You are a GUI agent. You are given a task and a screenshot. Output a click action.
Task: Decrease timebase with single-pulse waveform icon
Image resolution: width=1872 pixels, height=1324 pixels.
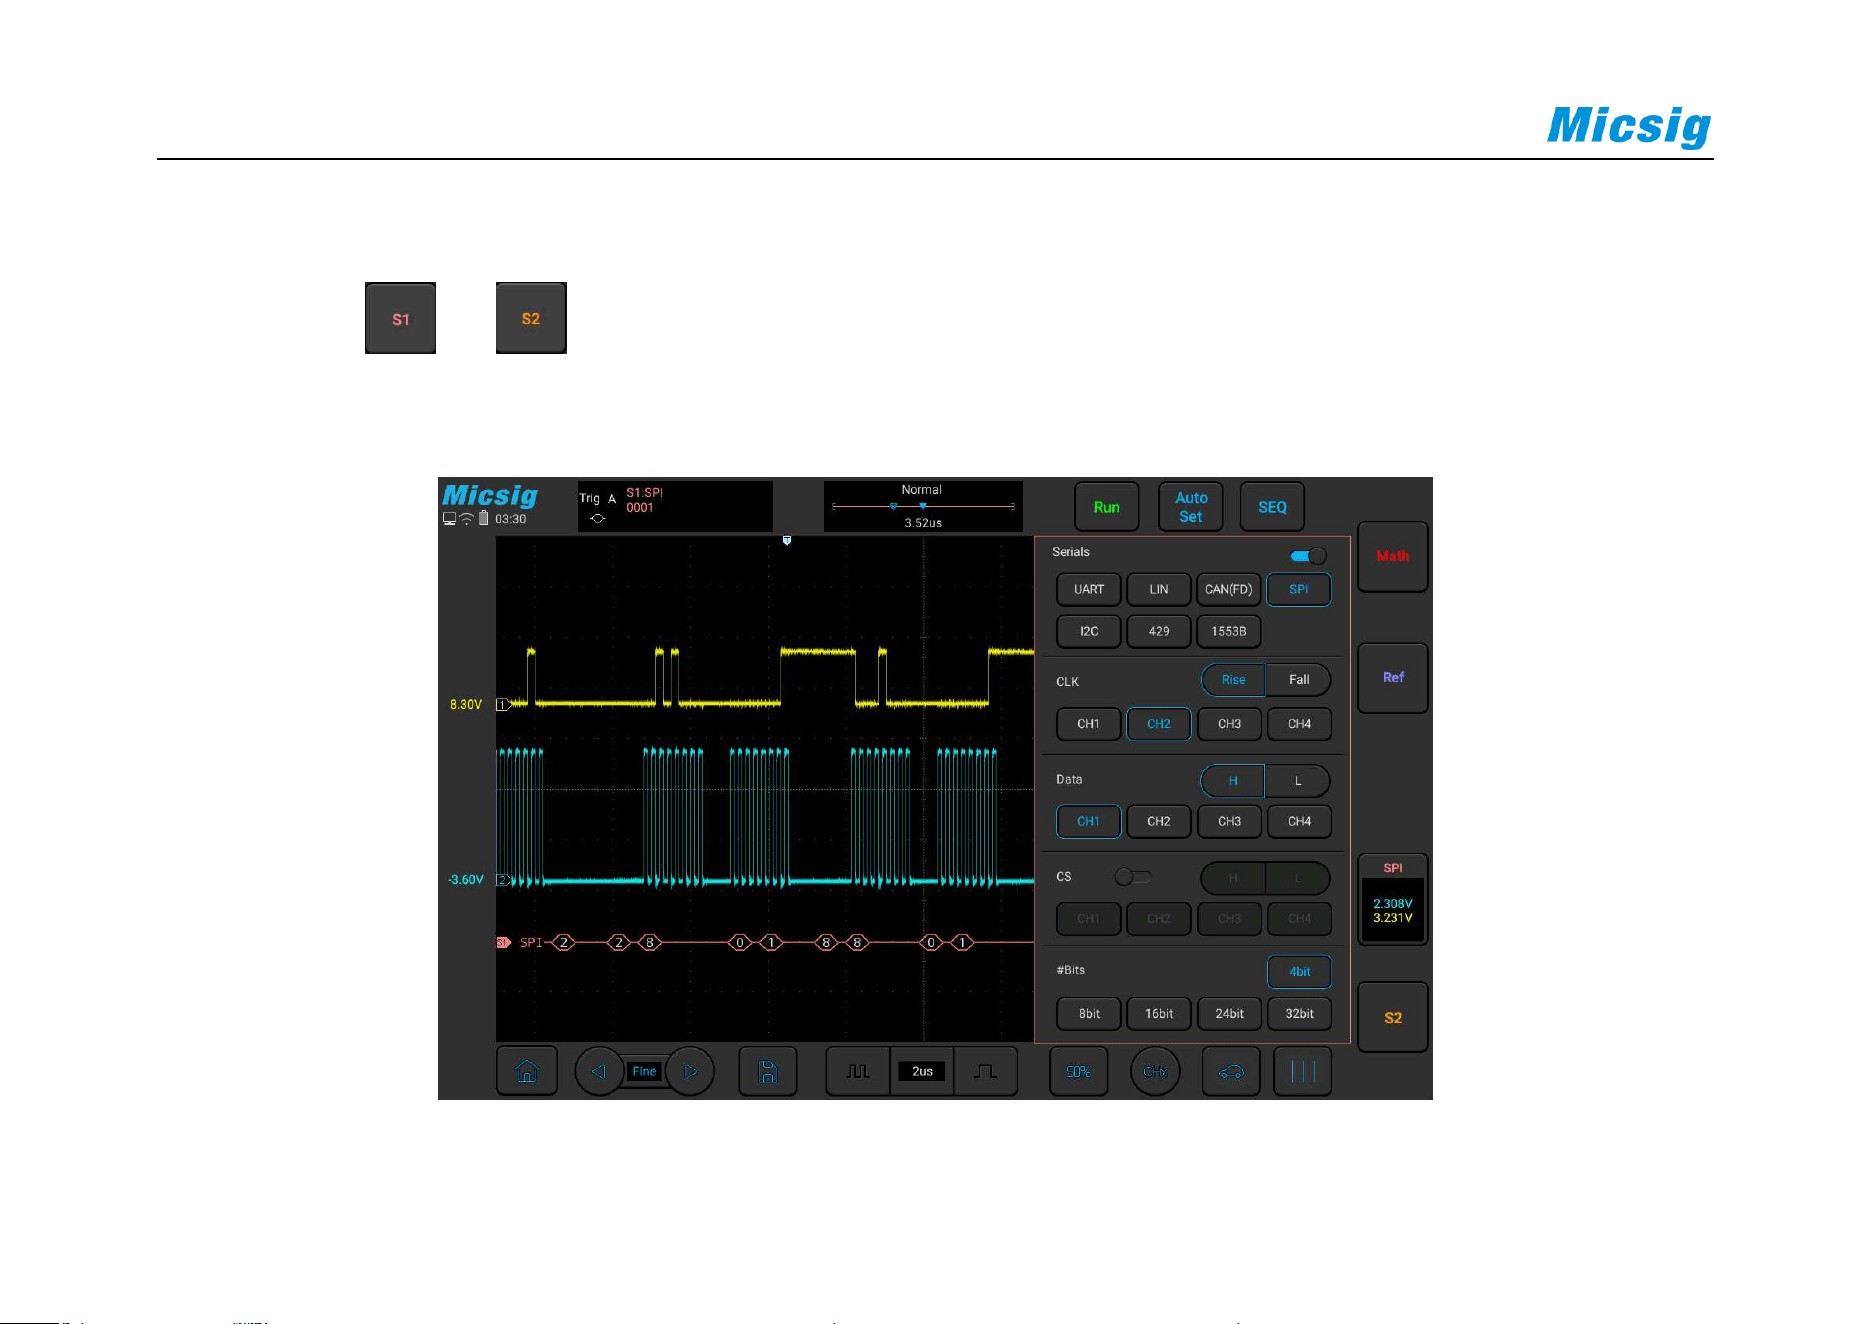[985, 1071]
